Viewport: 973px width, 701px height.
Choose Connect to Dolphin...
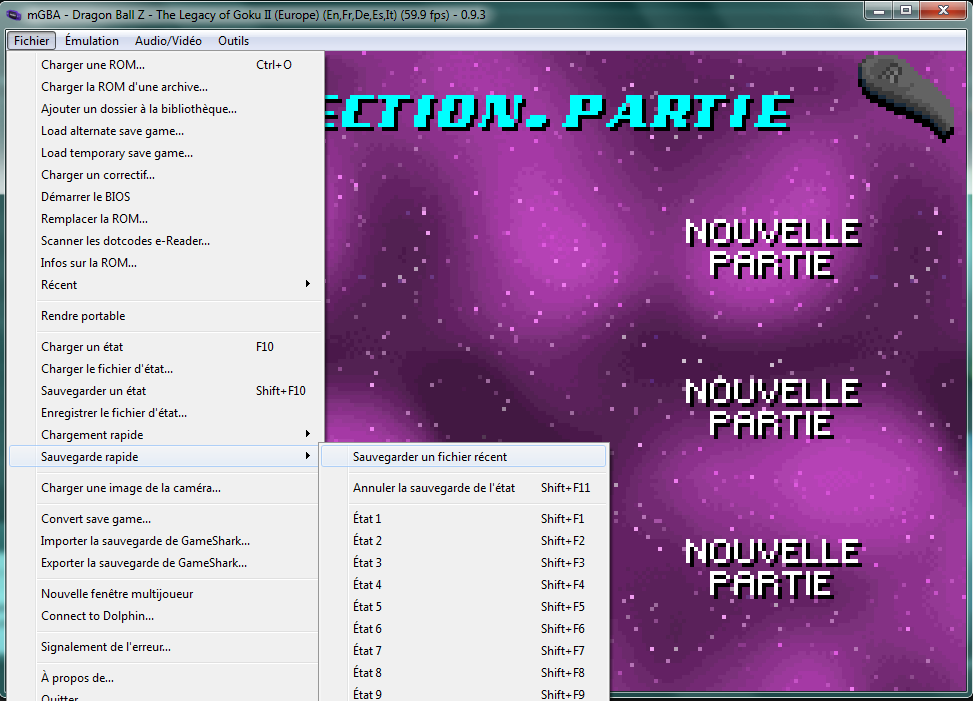click(166, 616)
